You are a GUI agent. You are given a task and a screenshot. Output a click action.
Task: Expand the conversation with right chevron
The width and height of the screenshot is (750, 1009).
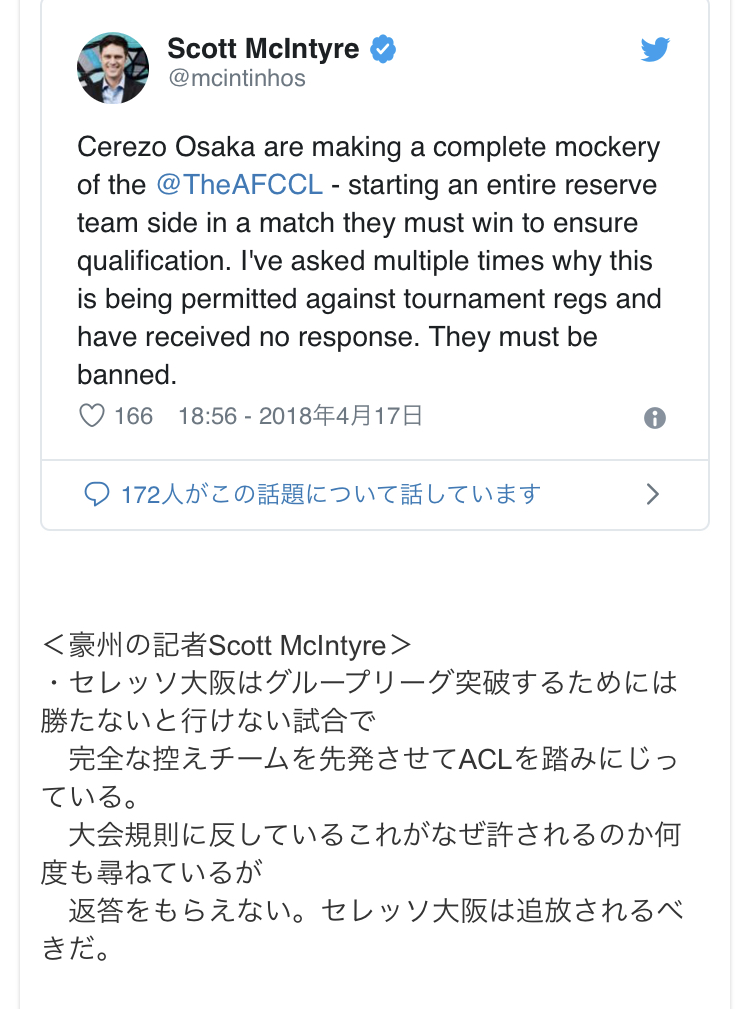(x=653, y=494)
